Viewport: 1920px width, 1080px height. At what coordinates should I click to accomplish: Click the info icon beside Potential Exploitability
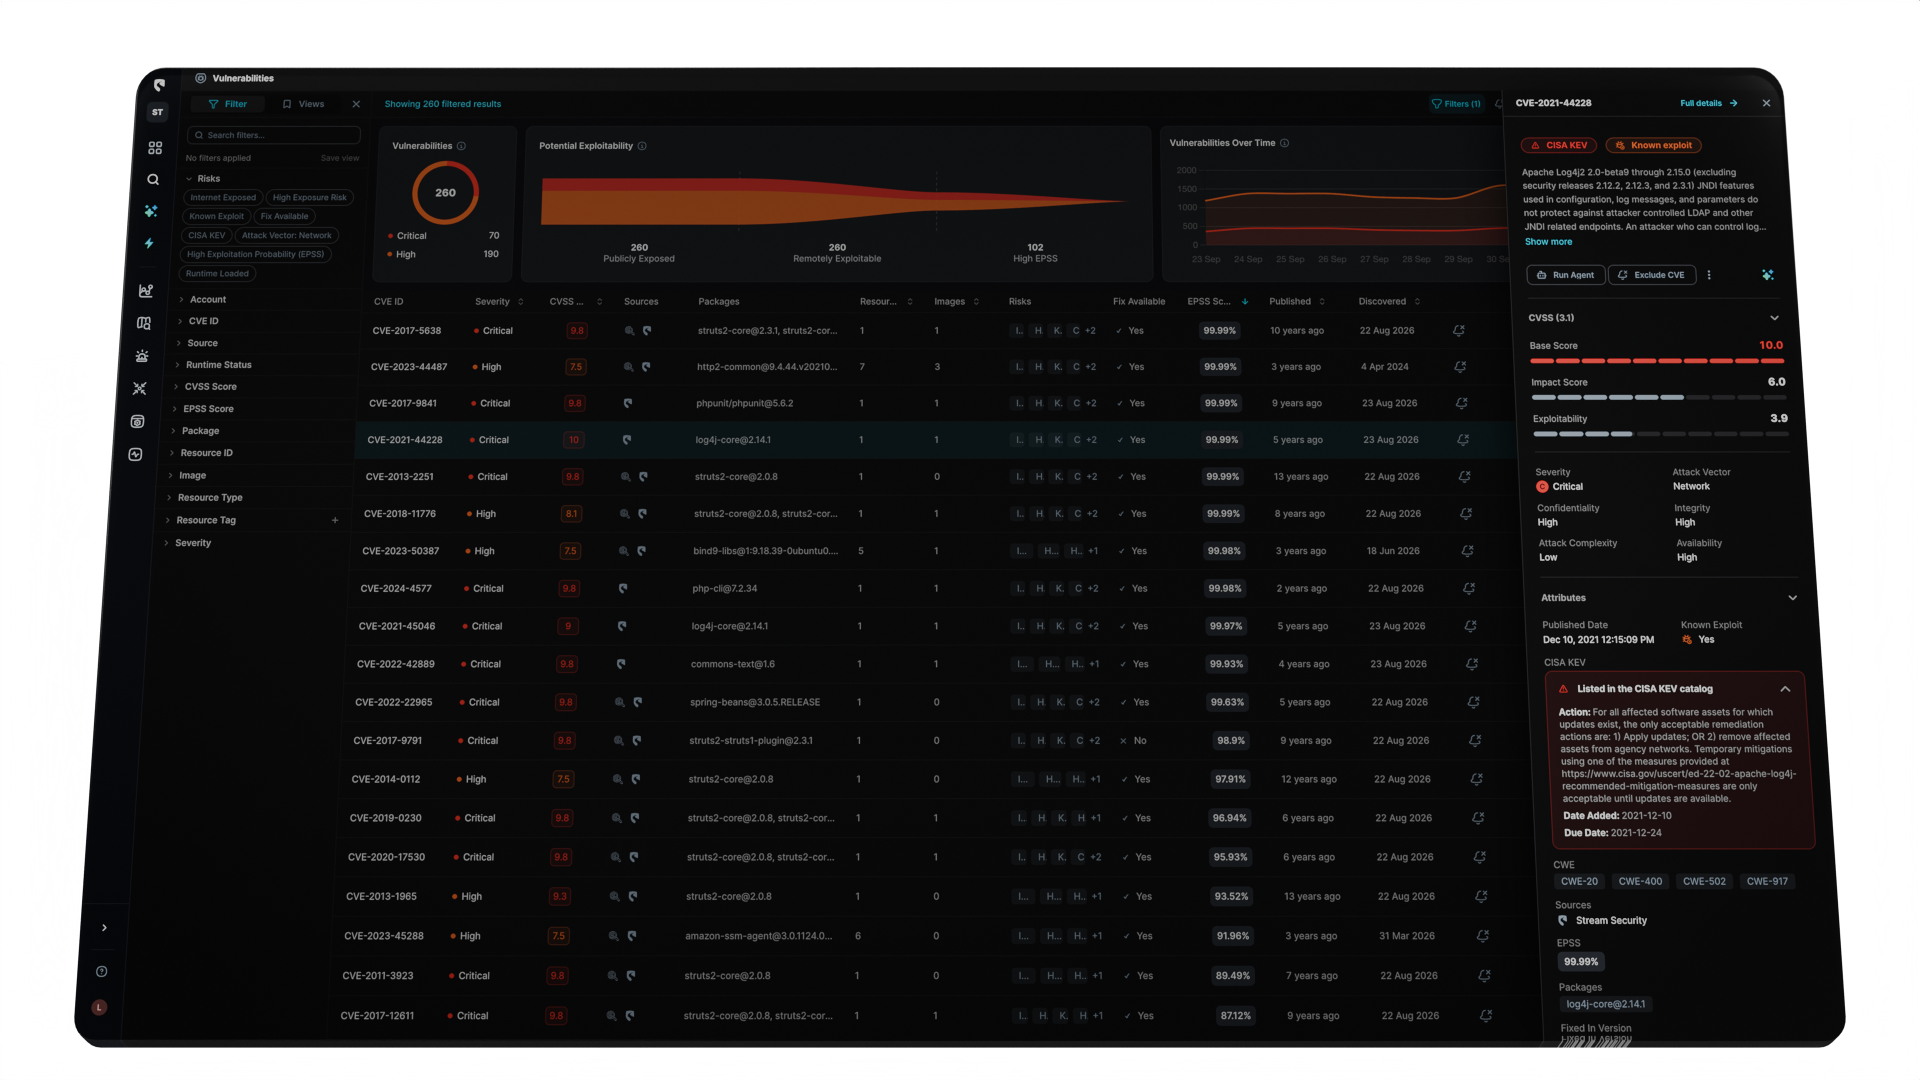pos(642,146)
